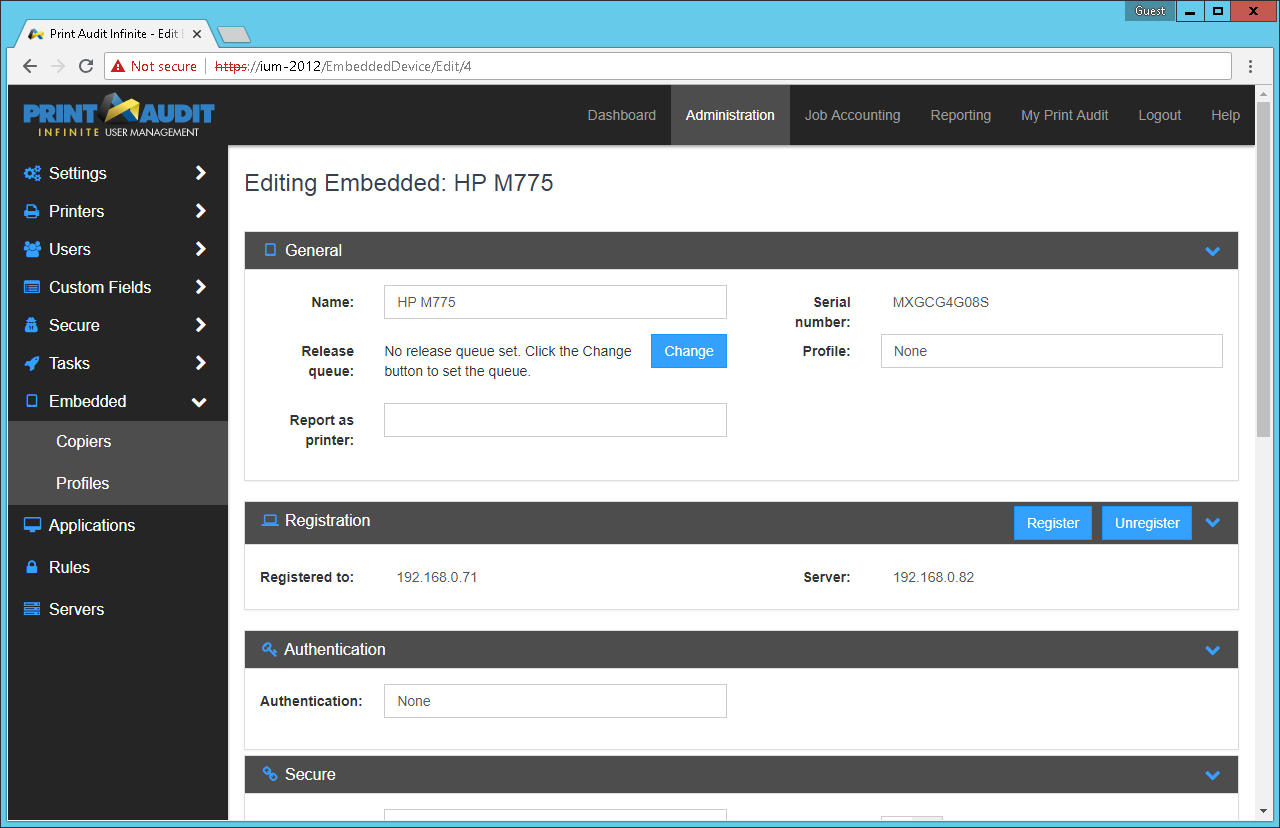This screenshot has width=1280, height=828.
Task: Click the Register button
Action: 1053,523
